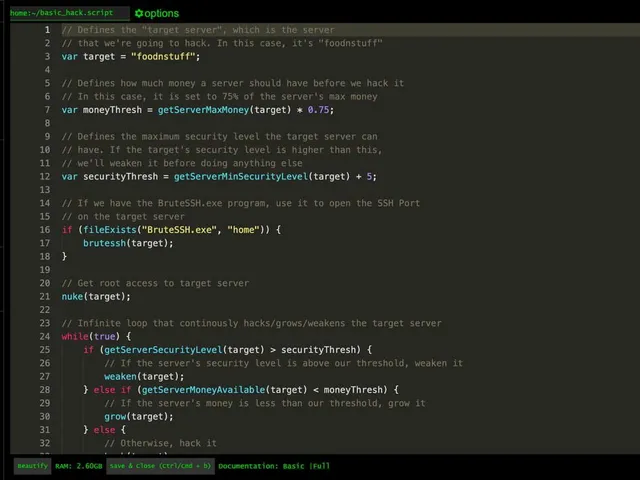
Task: Click the closing brace on line 18
Action: pyautogui.click(x=64, y=256)
